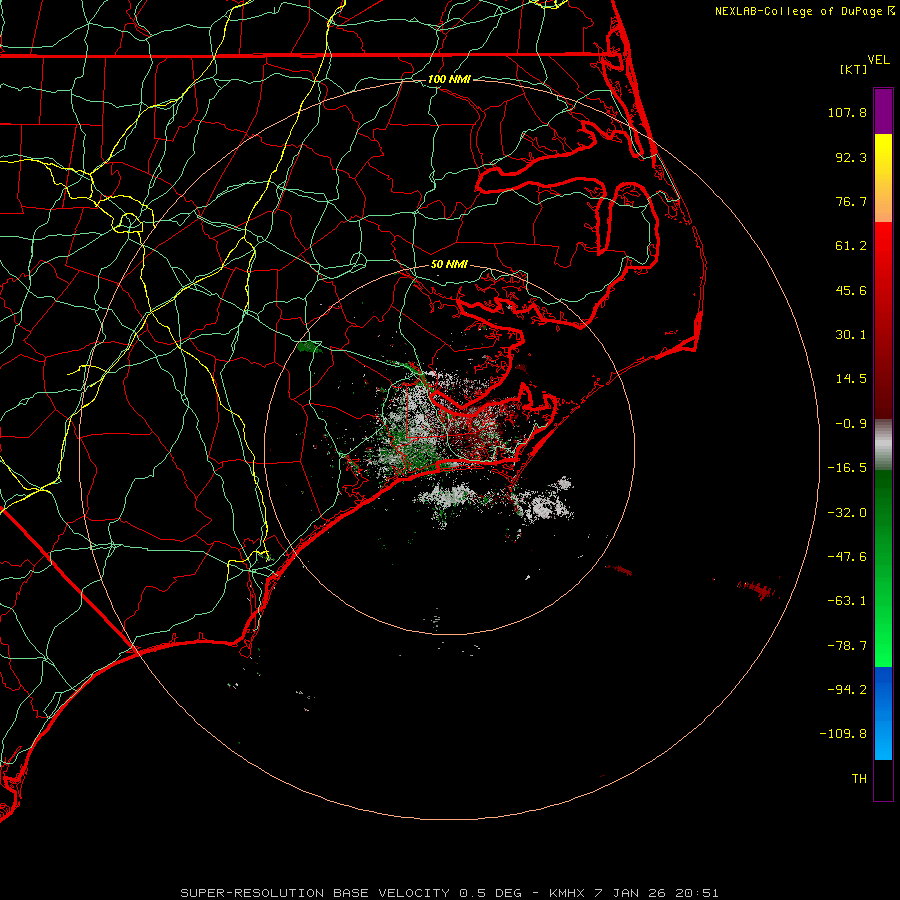This screenshot has height=900, width=900.
Task: Click the [KT] units label
Action: (x=853, y=69)
